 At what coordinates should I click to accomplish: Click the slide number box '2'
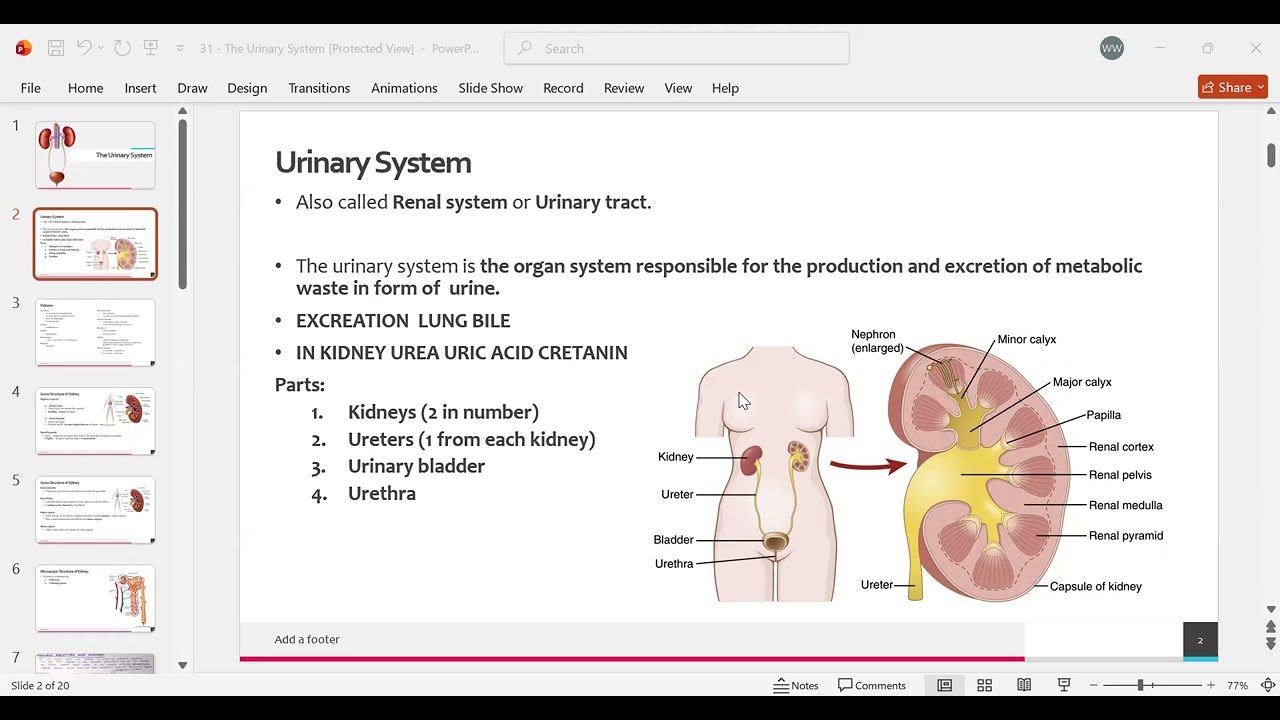click(x=1200, y=640)
